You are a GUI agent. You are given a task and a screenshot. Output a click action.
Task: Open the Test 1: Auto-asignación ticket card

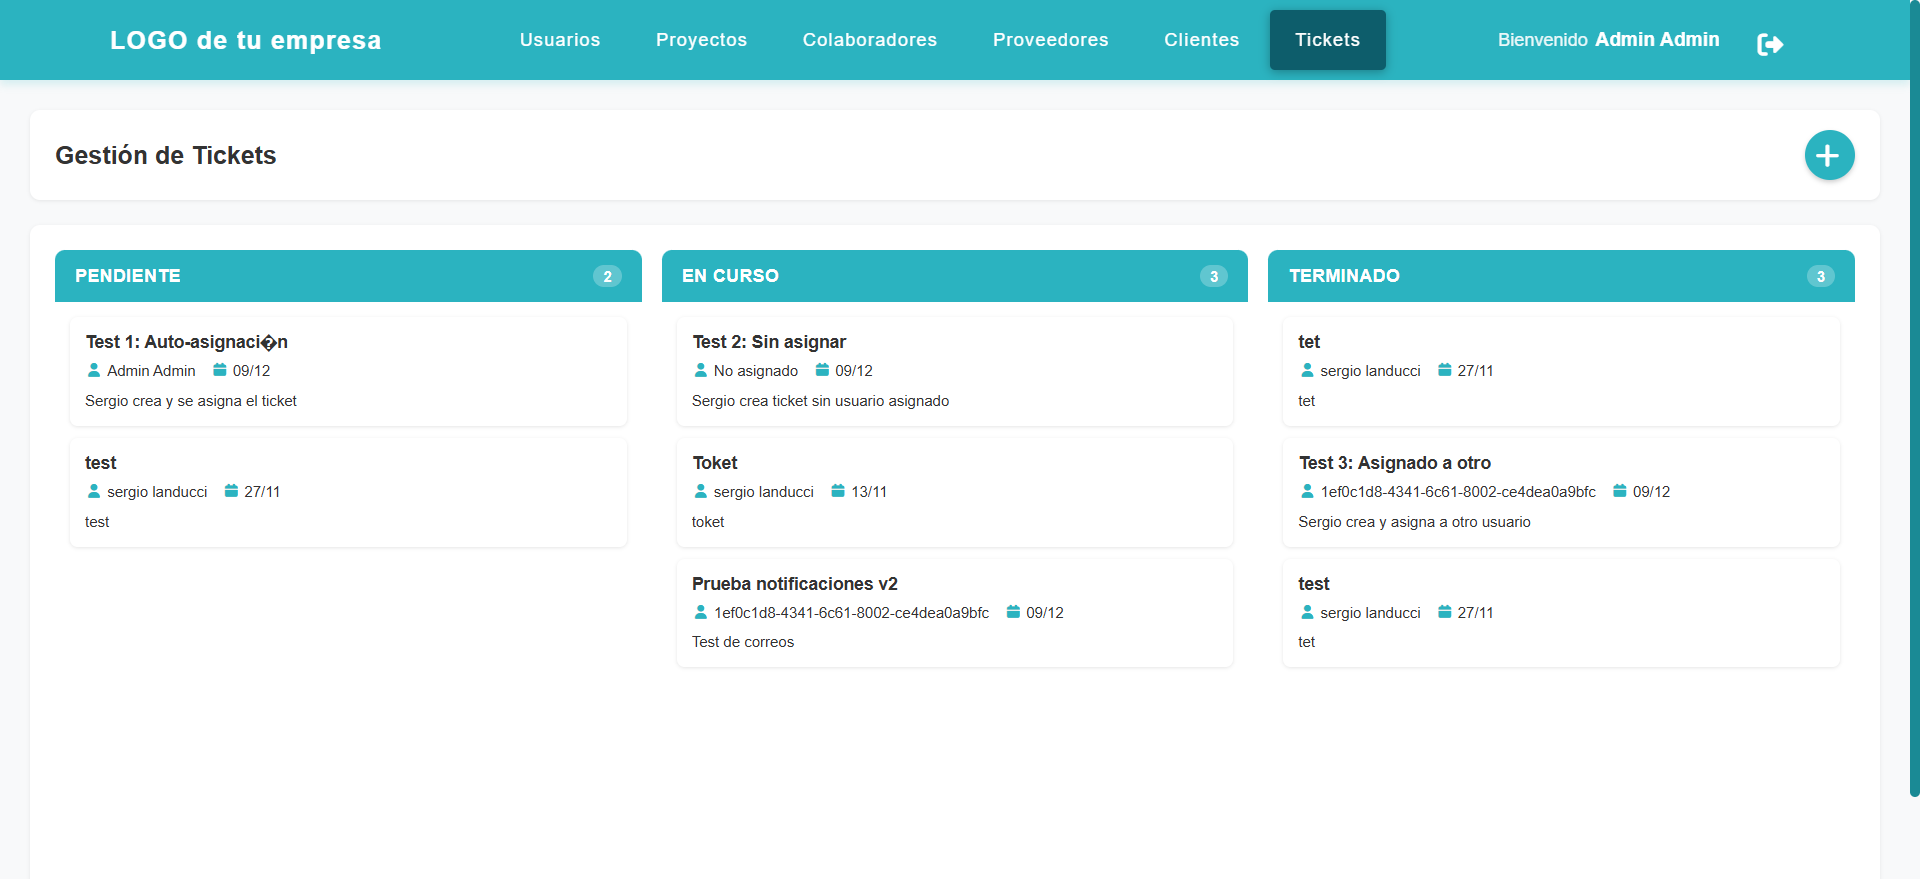(347, 371)
